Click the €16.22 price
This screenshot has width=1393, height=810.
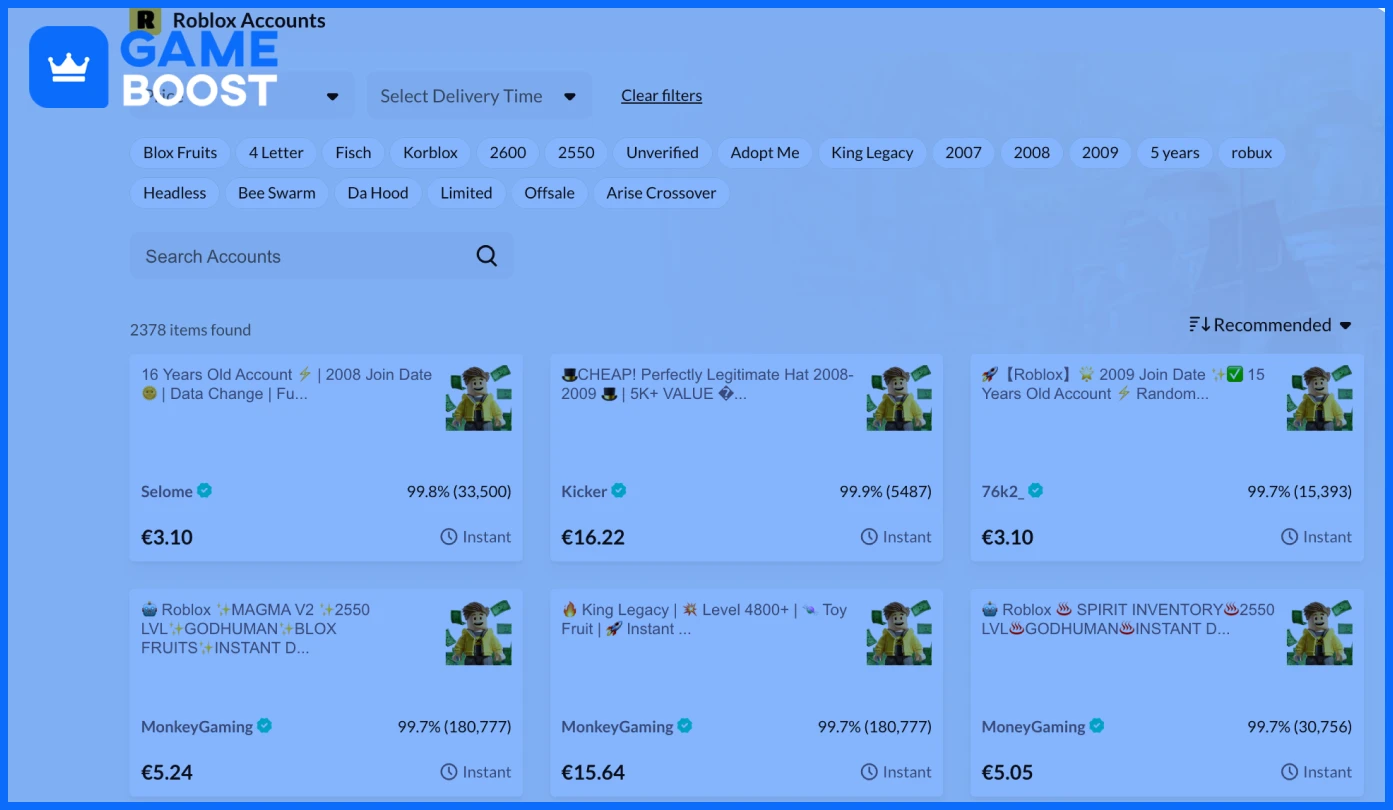[593, 537]
